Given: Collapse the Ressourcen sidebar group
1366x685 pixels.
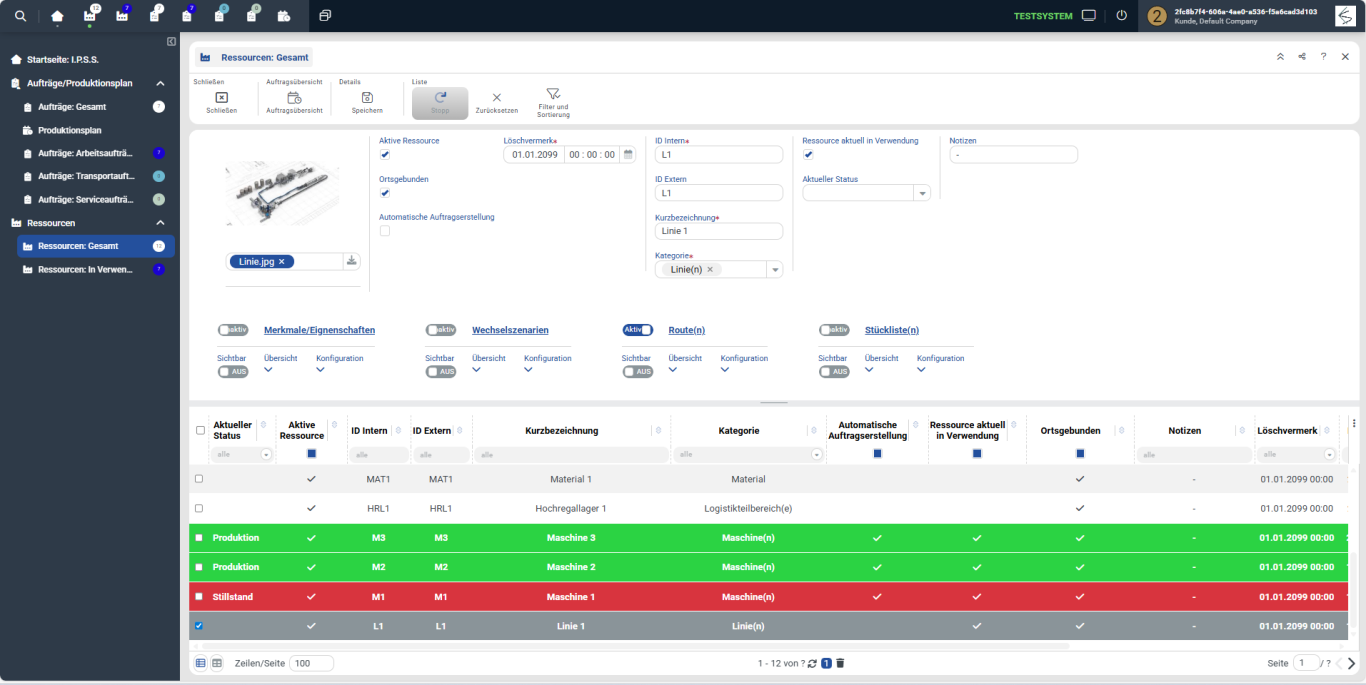Looking at the screenshot, I should 160,223.
